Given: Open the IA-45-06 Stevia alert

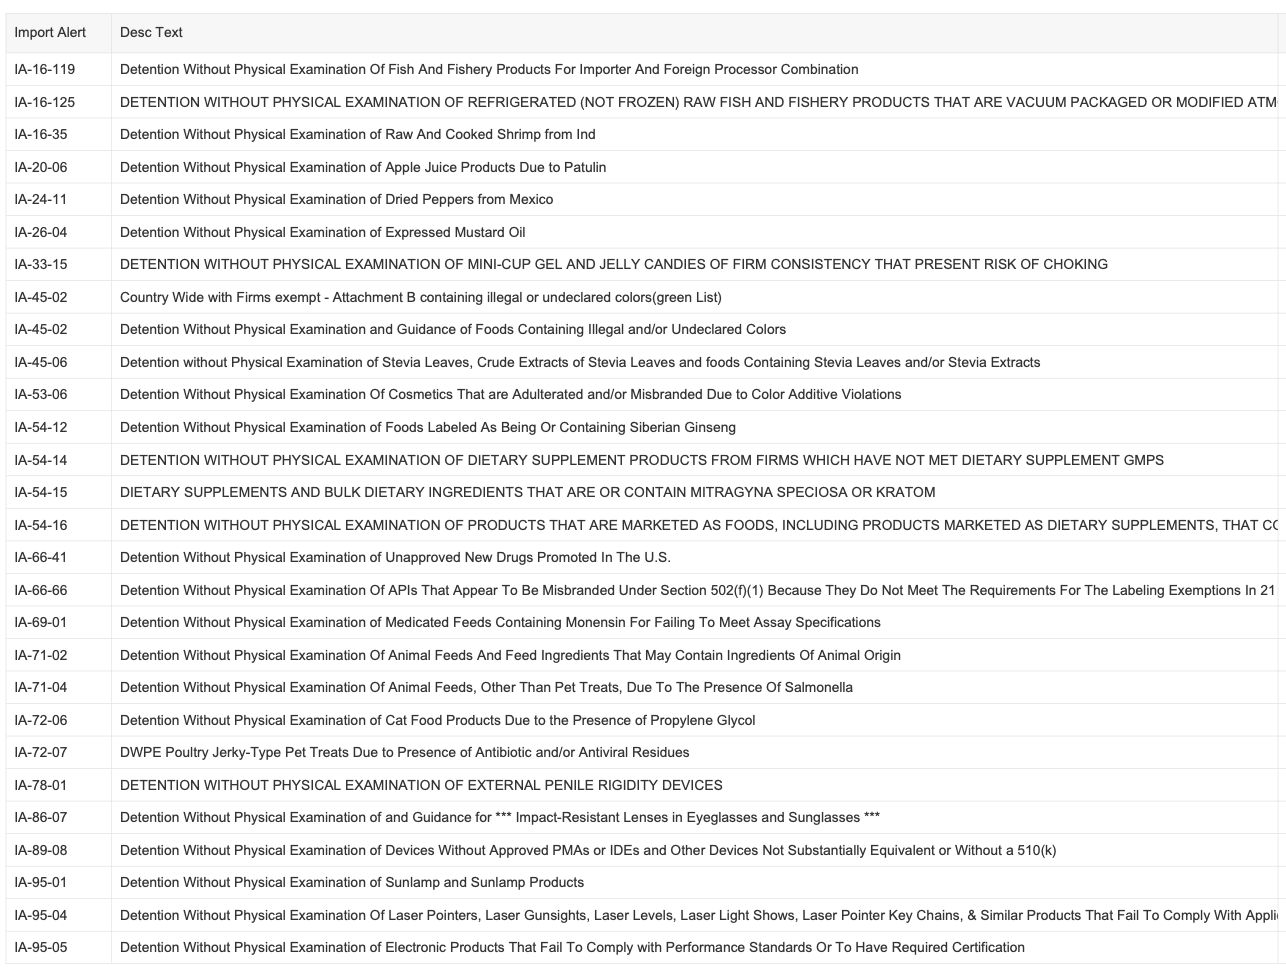Looking at the screenshot, I should (x=41, y=362).
